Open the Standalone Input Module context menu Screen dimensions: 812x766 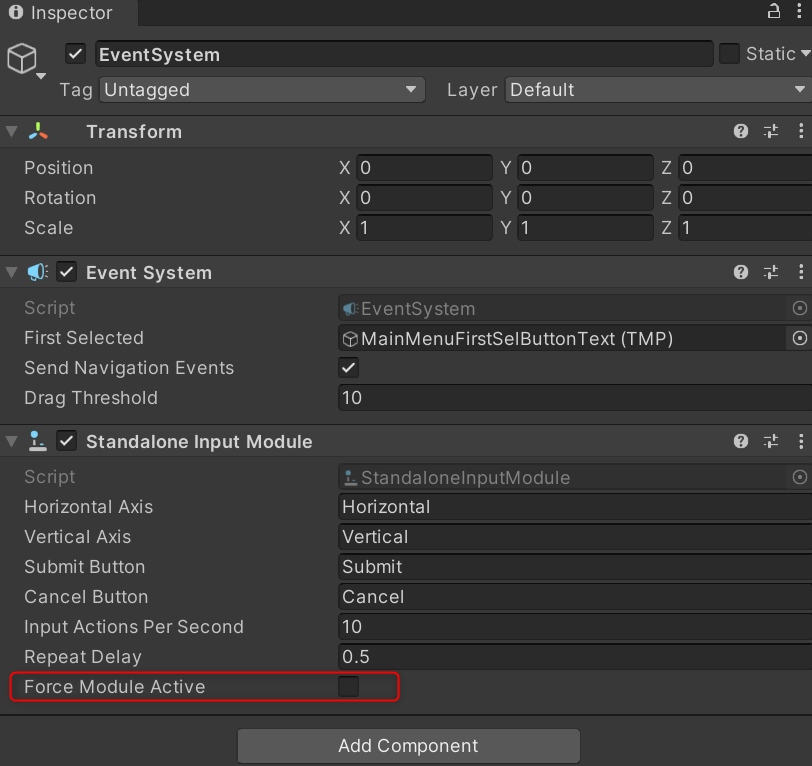[x=799, y=441]
